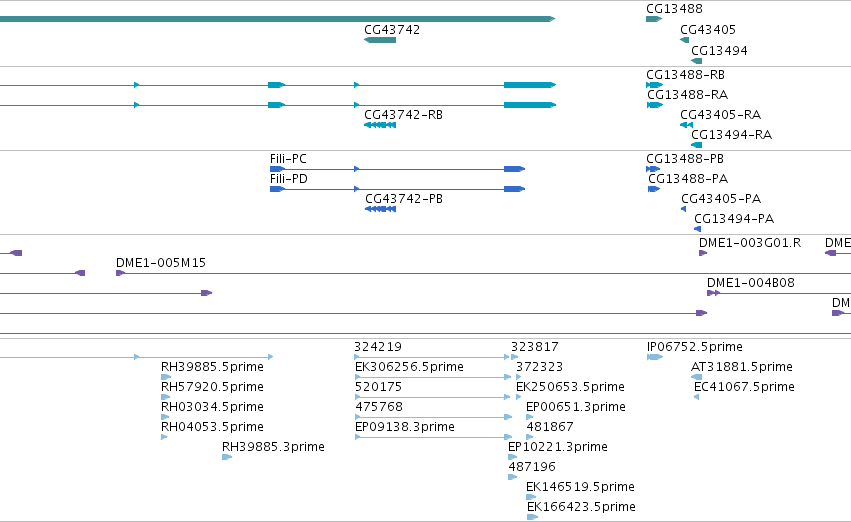851x522 pixels.
Task: Select the CG43405 gene label
Action: pyautogui.click(x=708, y=30)
